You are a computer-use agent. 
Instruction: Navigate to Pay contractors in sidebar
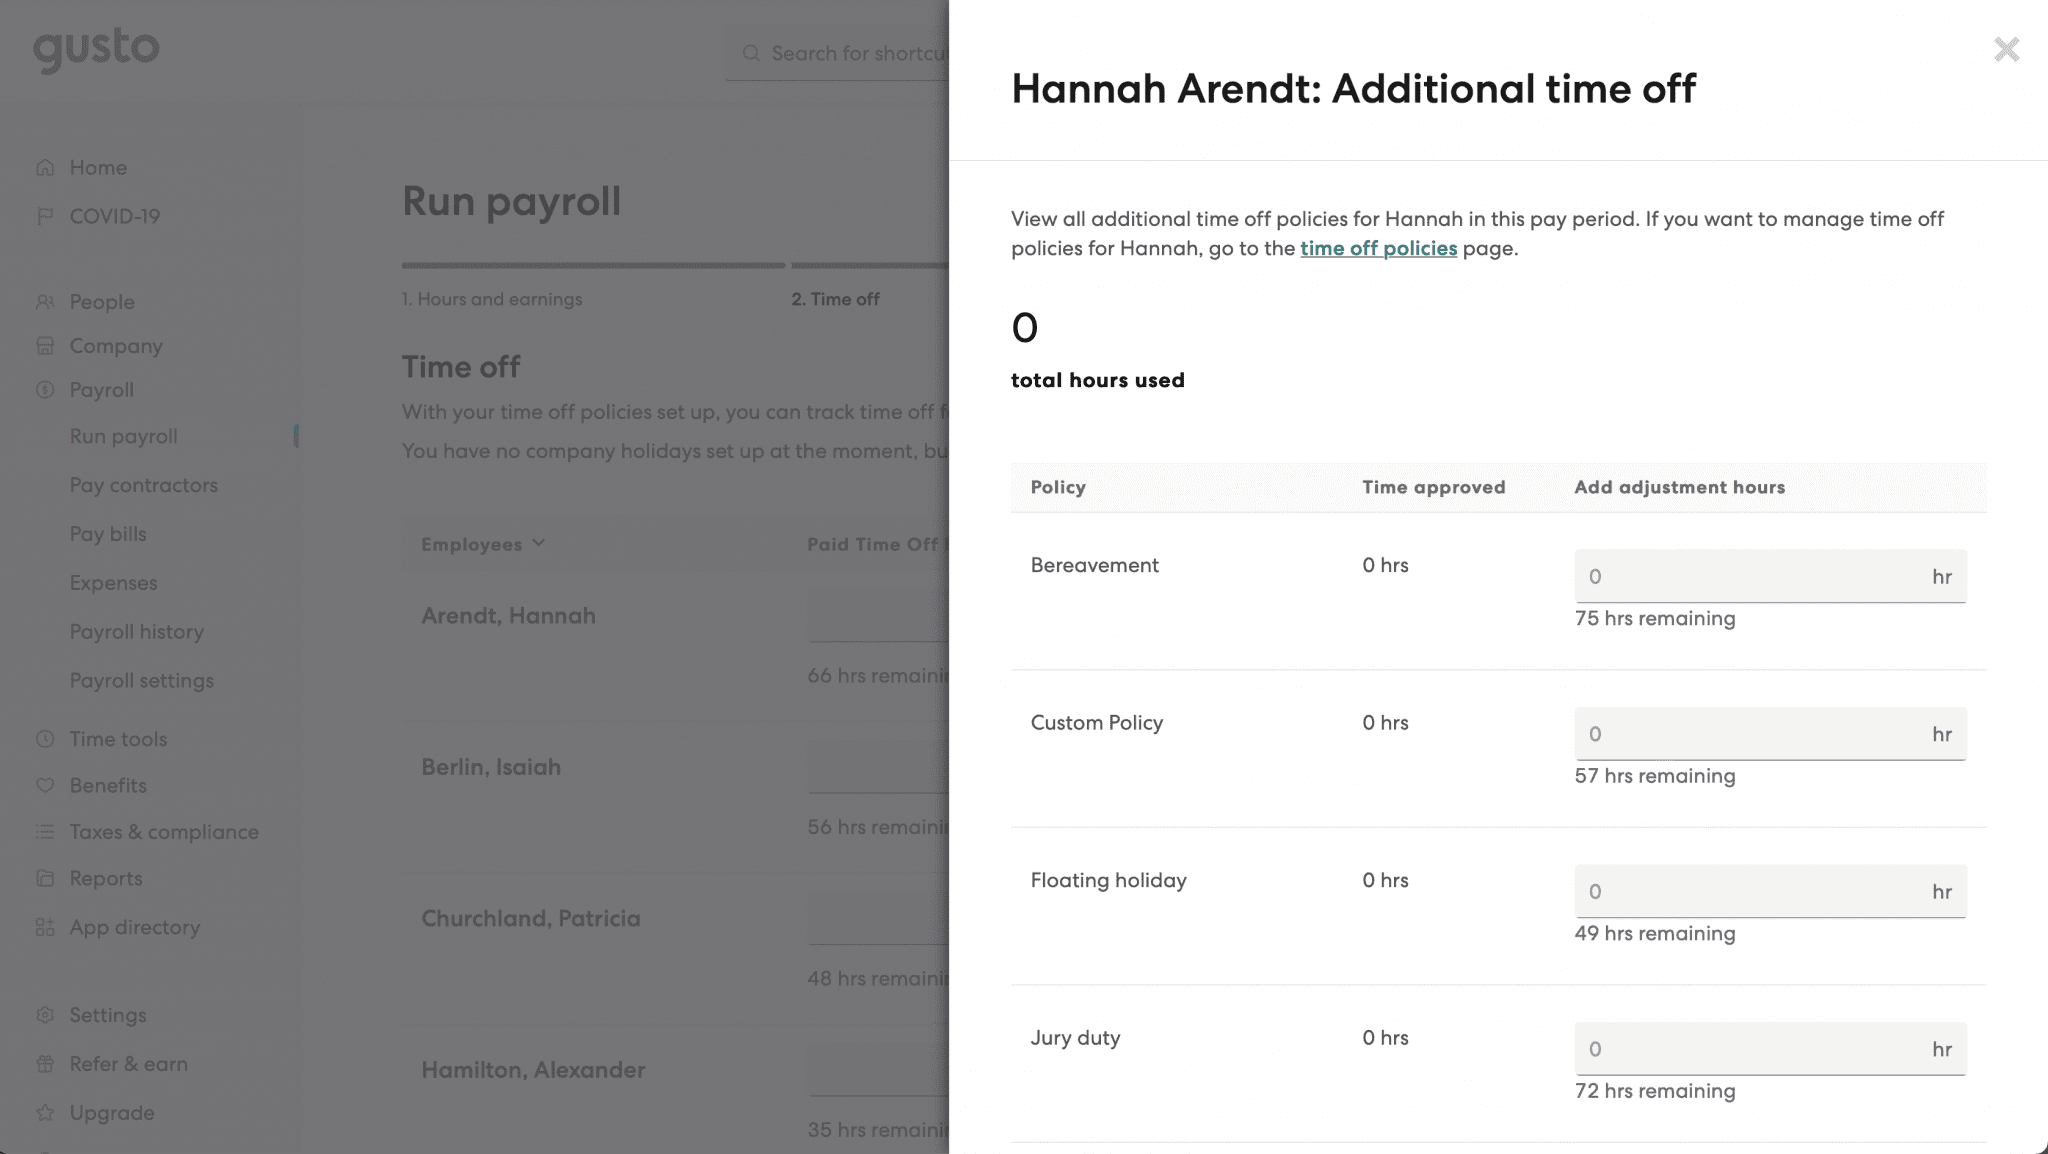coord(144,485)
